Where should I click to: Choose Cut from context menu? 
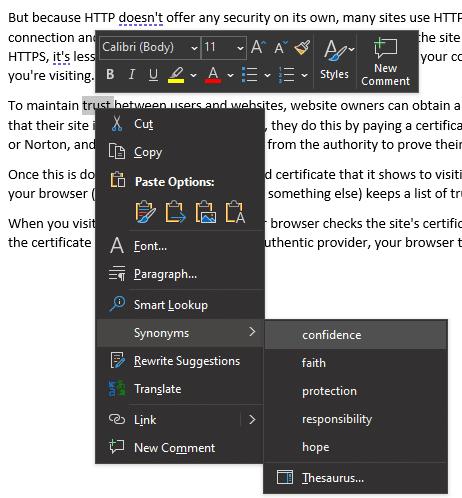180,124
